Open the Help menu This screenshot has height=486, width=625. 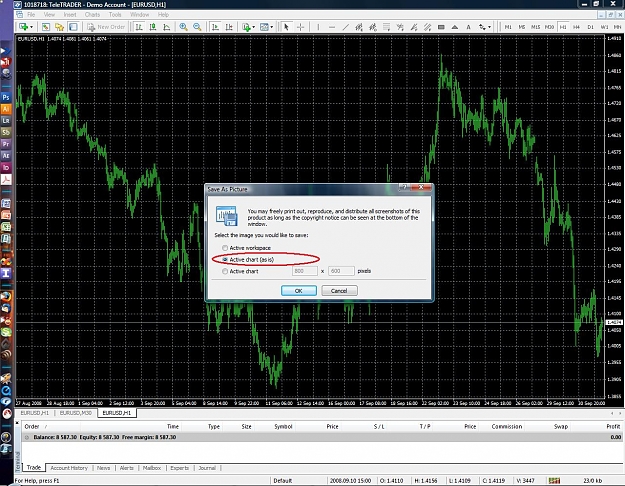coord(163,15)
